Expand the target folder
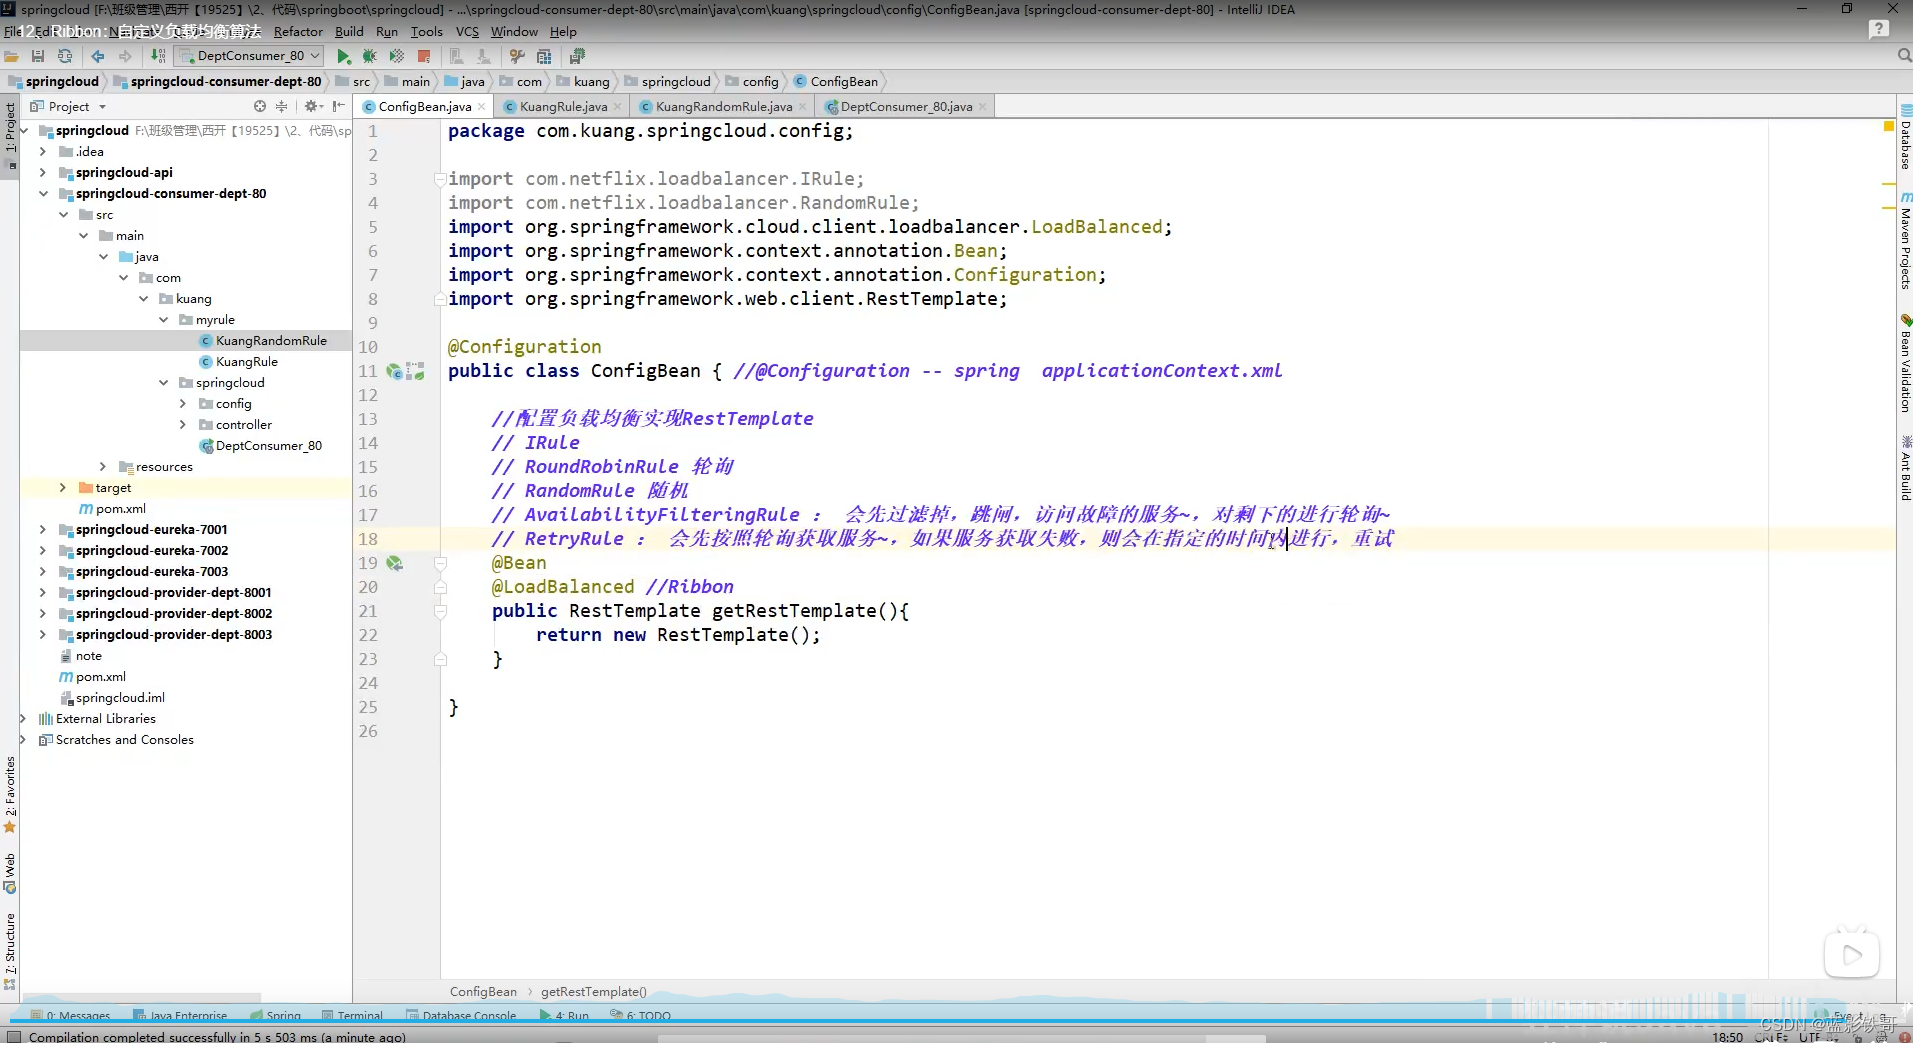The height and width of the screenshot is (1043, 1913). [63, 488]
